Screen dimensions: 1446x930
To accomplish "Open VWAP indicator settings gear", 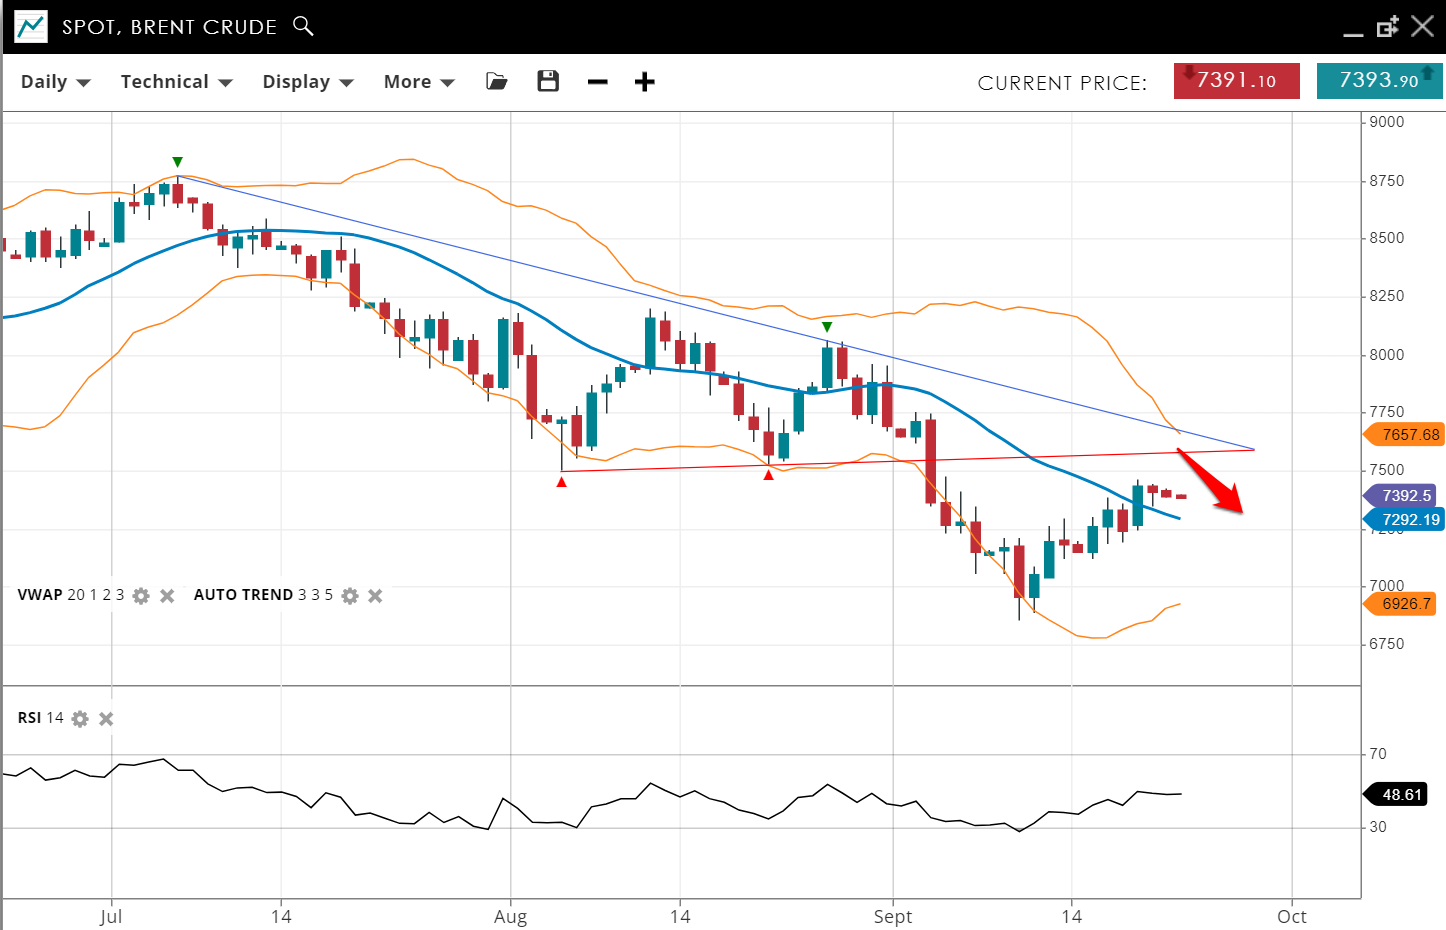I will [141, 596].
